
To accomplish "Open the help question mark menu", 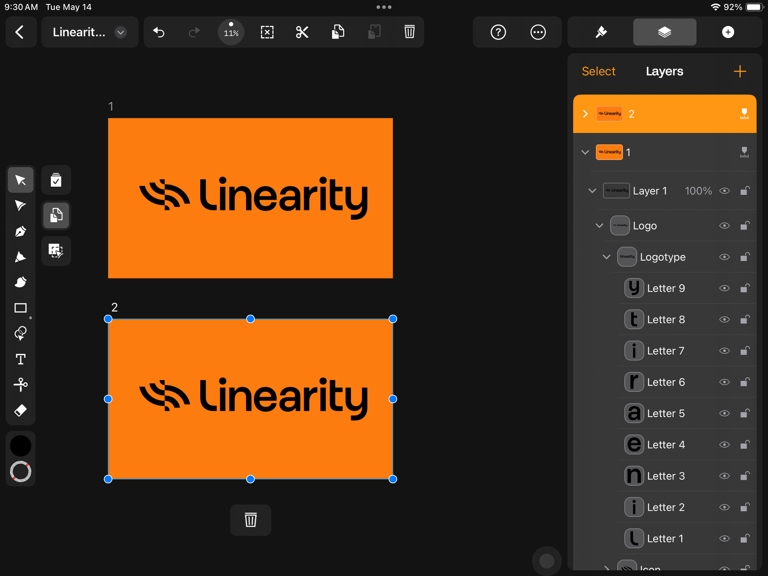I will (x=498, y=32).
